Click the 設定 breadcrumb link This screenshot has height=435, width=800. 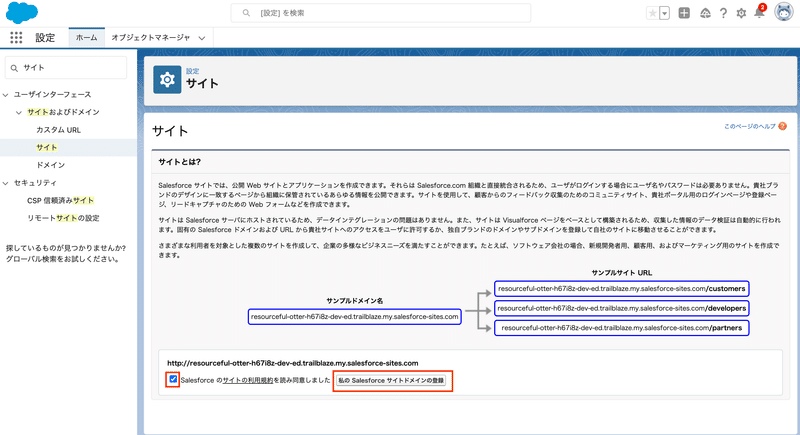tap(192, 71)
